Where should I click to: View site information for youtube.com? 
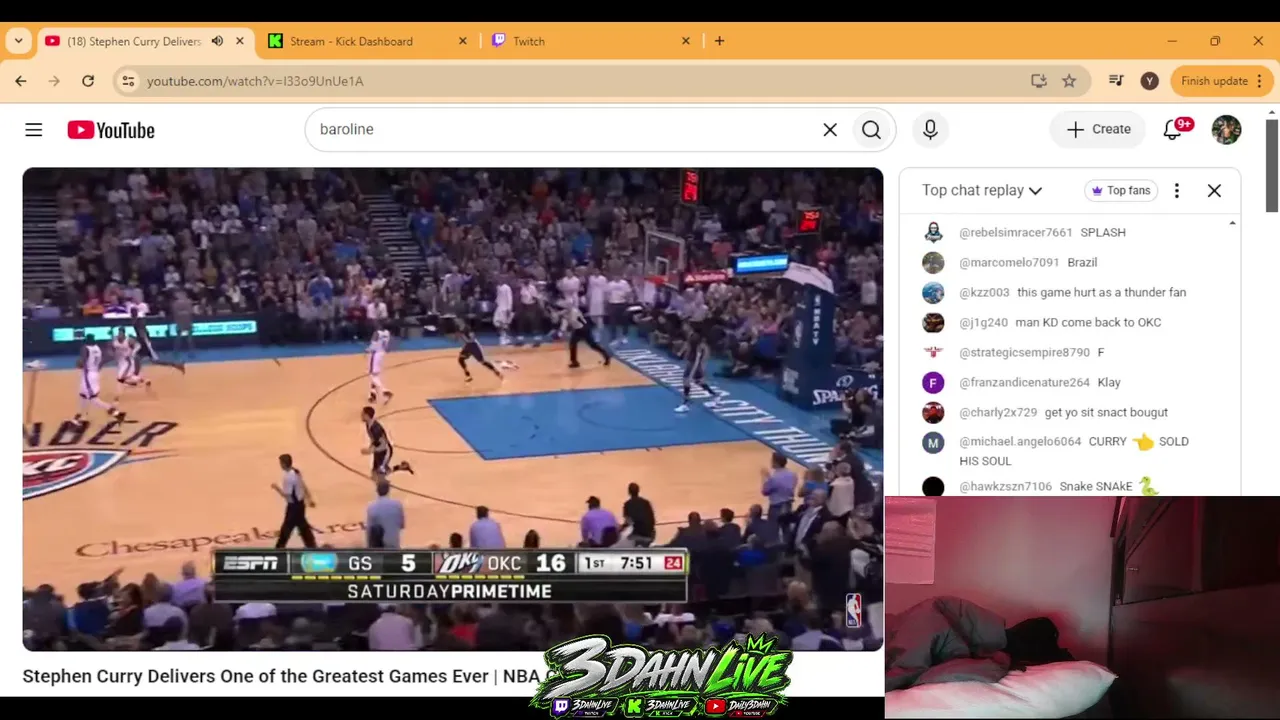point(128,81)
